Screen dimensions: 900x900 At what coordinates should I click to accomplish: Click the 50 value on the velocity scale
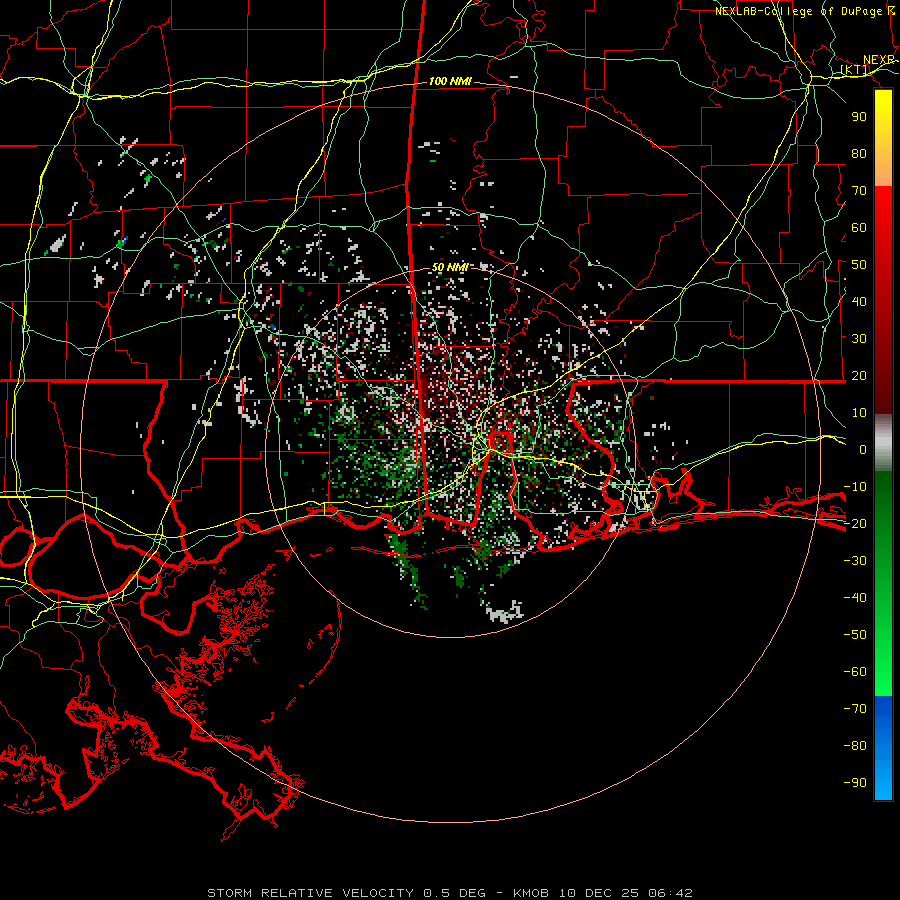point(859,265)
